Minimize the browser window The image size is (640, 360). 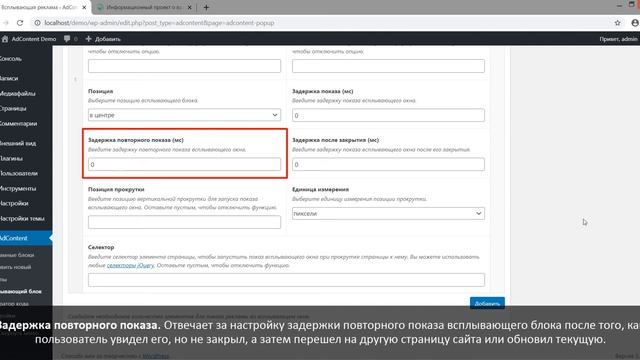coord(619,5)
